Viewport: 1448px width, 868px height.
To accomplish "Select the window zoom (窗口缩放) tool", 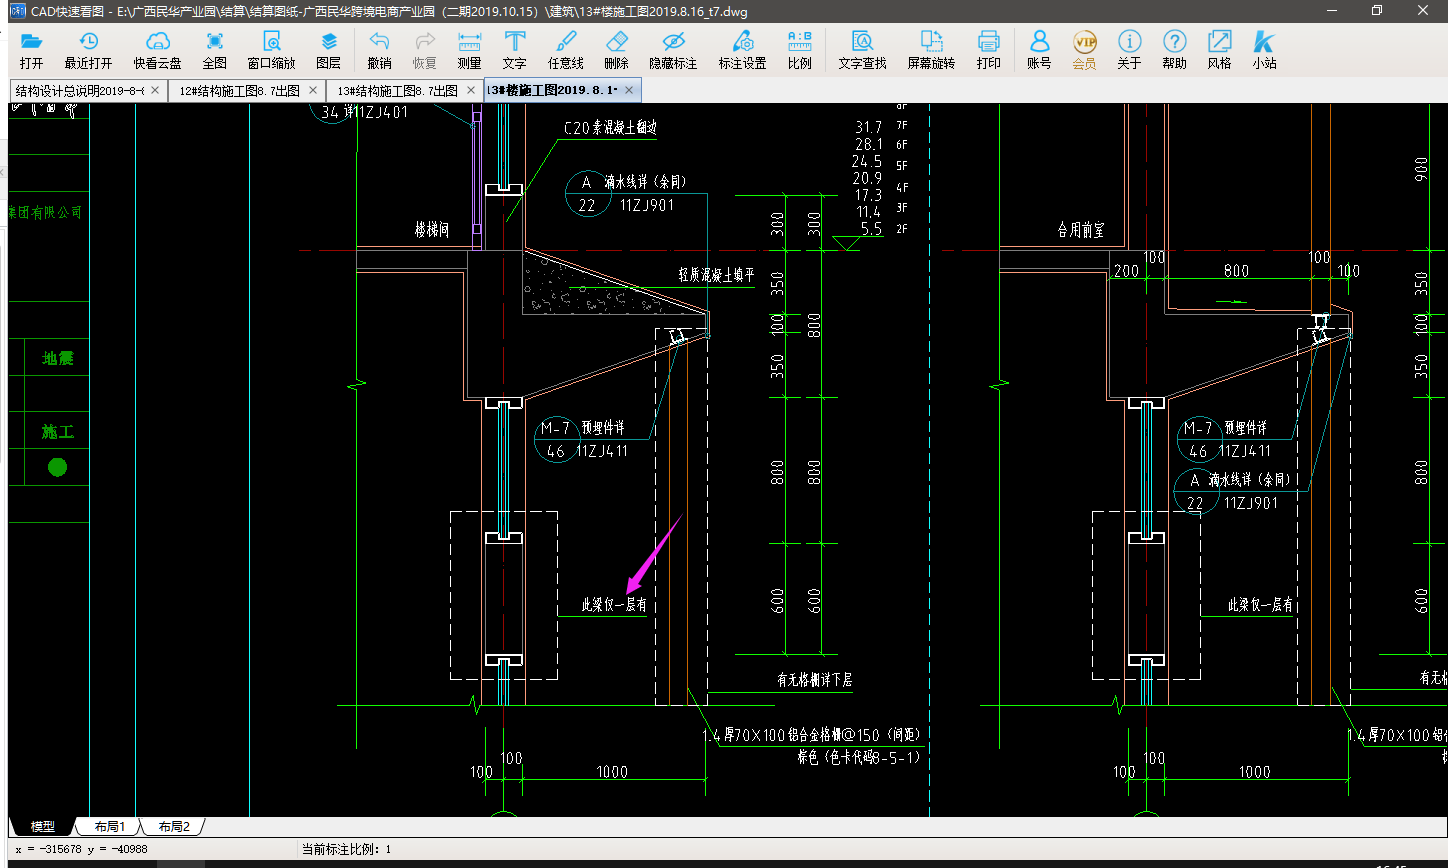I will pos(271,49).
